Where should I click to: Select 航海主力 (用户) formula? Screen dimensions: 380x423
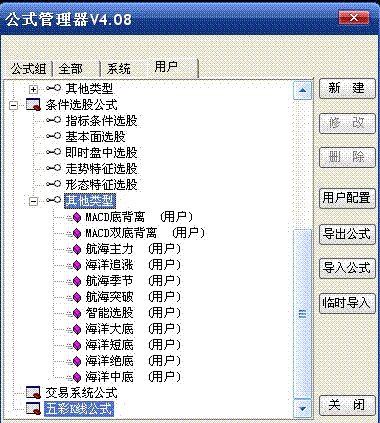pos(133,249)
